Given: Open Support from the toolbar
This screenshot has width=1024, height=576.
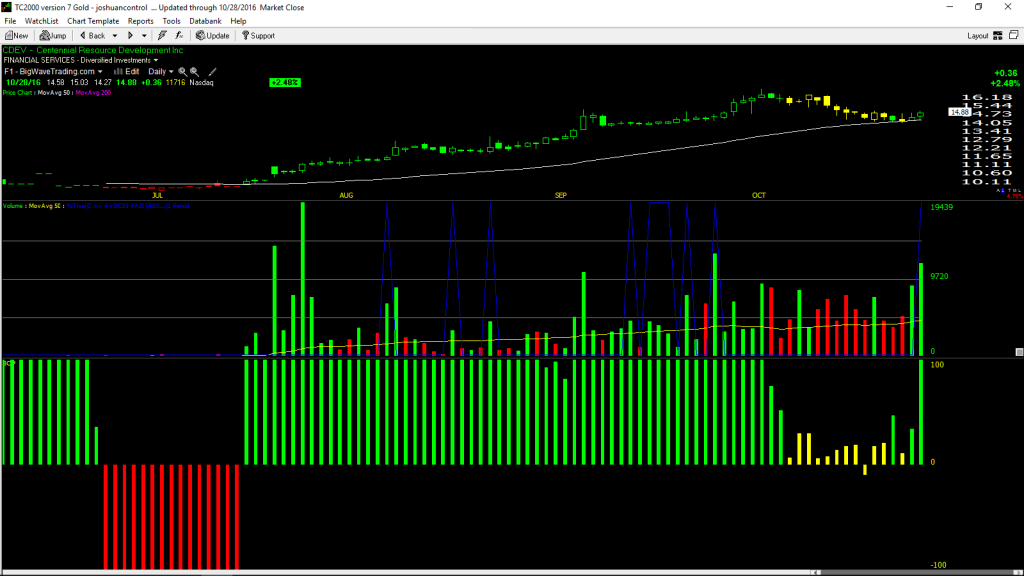Looking at the screenshot, I should (259, 36).
